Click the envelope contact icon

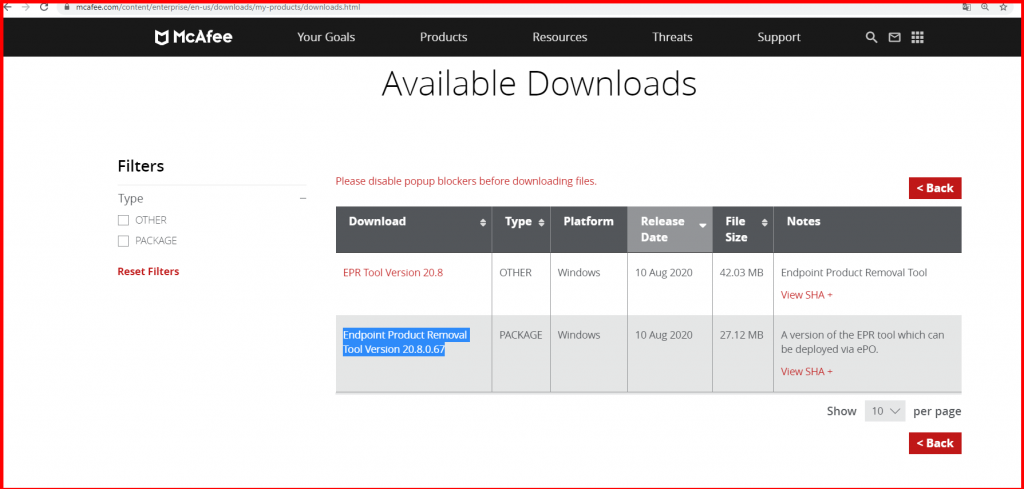point(894,37)
